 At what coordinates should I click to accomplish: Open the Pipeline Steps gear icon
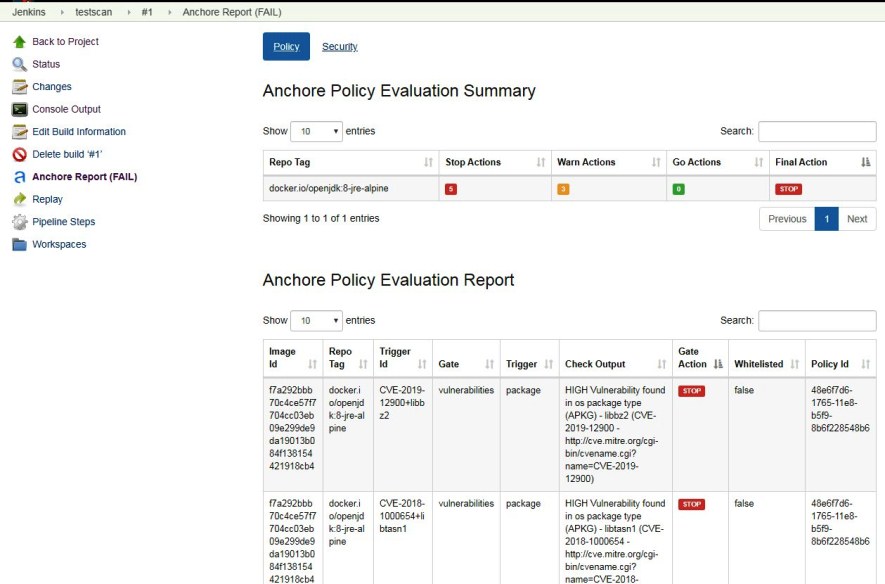(x=19, y=222)
